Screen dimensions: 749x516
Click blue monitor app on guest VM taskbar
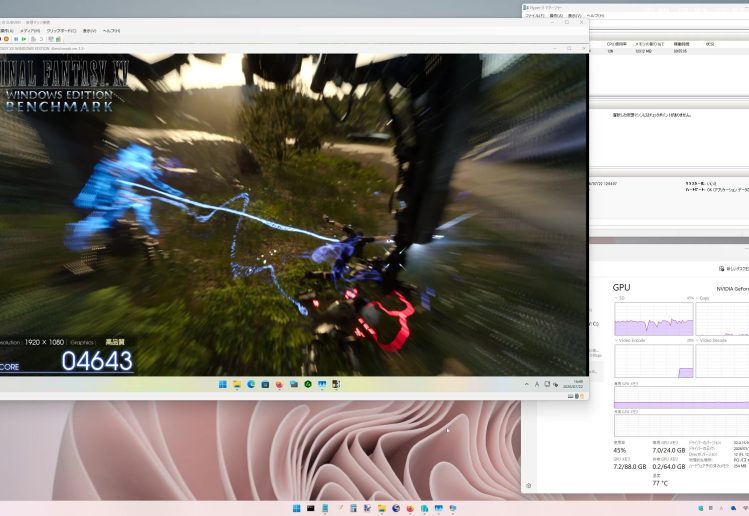tap(322, 384)
